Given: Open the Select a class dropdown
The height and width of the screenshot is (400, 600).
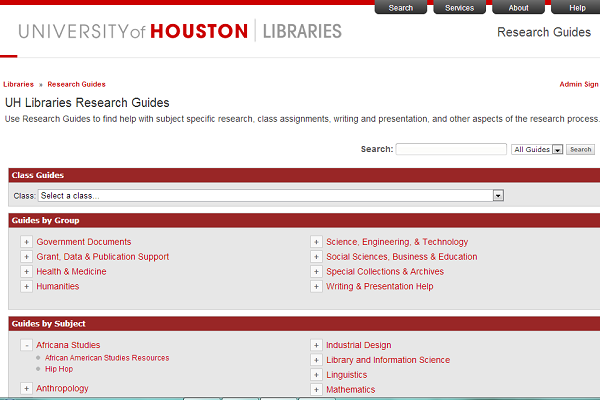Looking at the screenshot, I should [271, 196].
